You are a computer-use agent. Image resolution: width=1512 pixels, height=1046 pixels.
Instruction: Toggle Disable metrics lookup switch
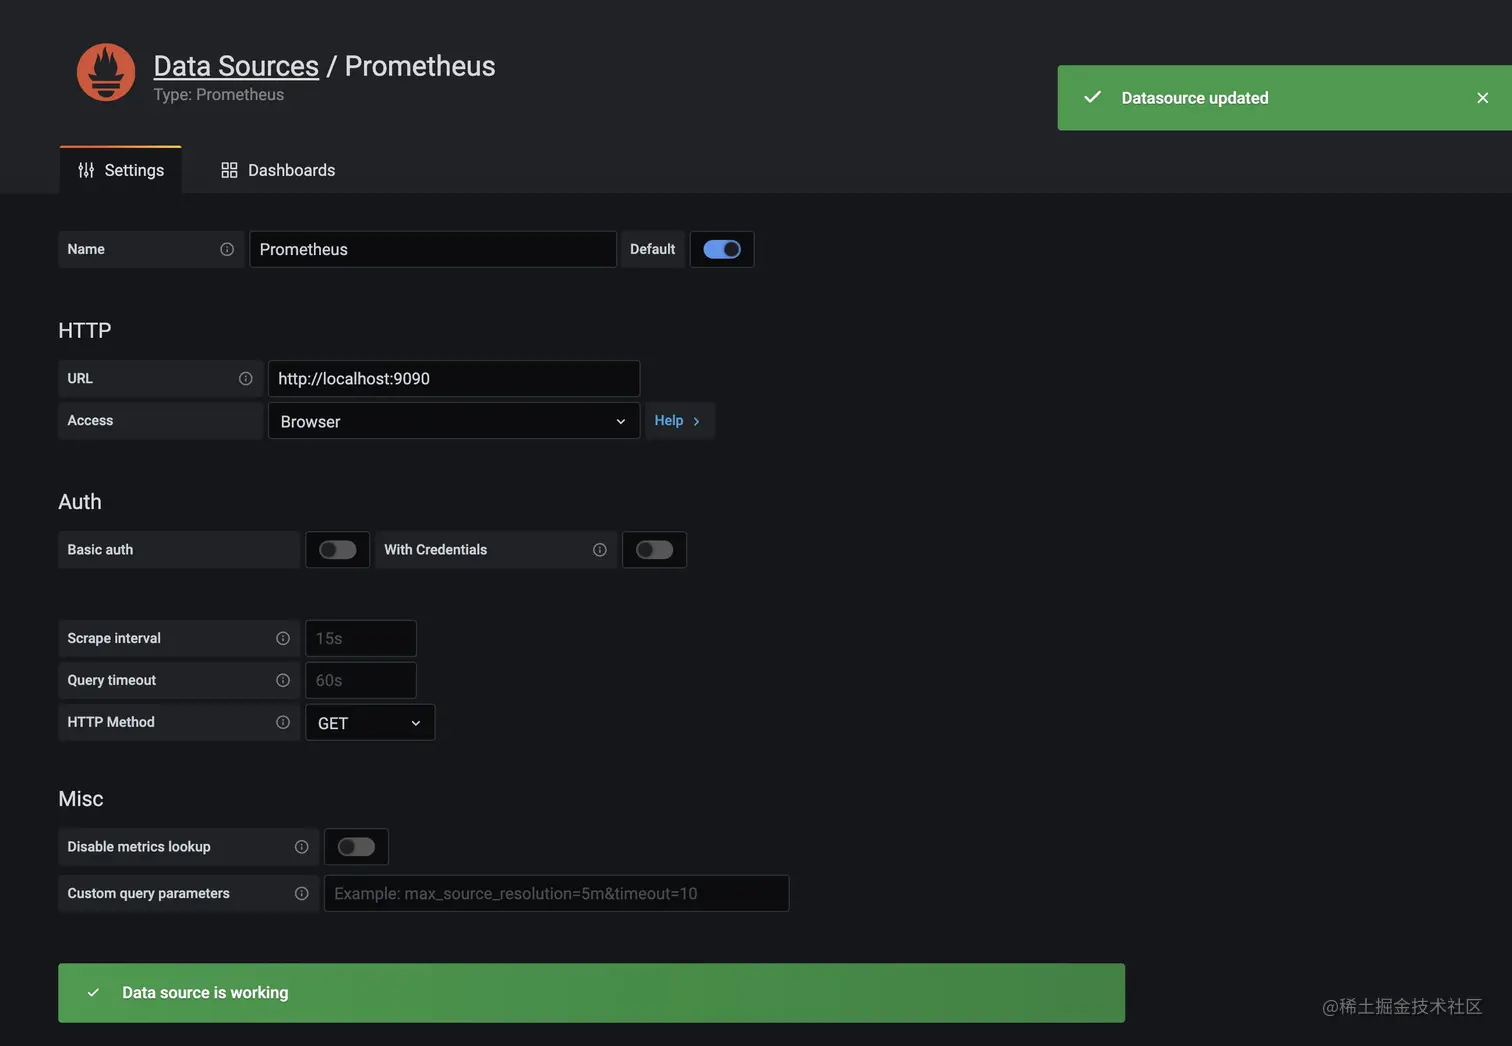click(356, 847)
